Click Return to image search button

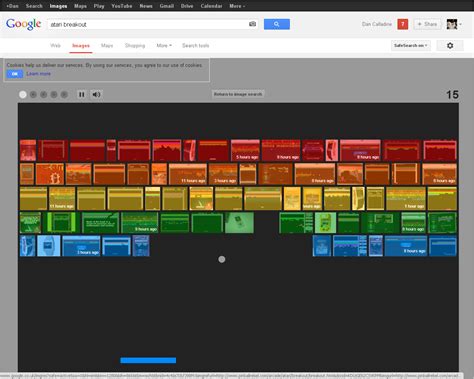pyautogui.click(x=238, y=94)
